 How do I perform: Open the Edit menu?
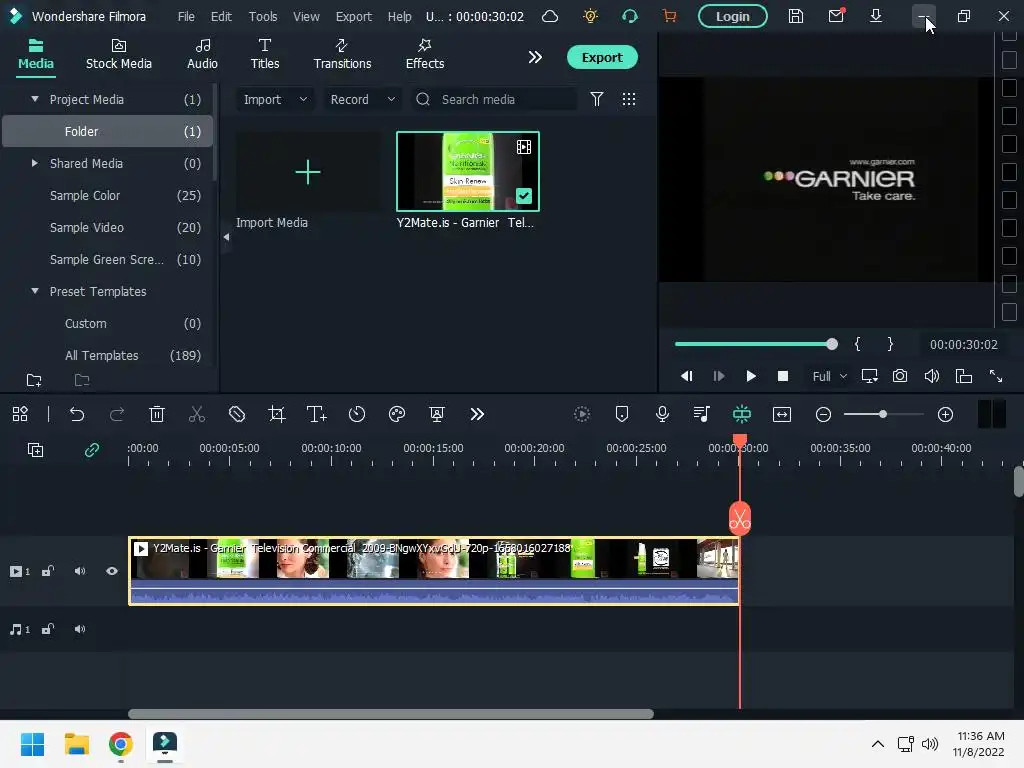(x=221, y=16)
